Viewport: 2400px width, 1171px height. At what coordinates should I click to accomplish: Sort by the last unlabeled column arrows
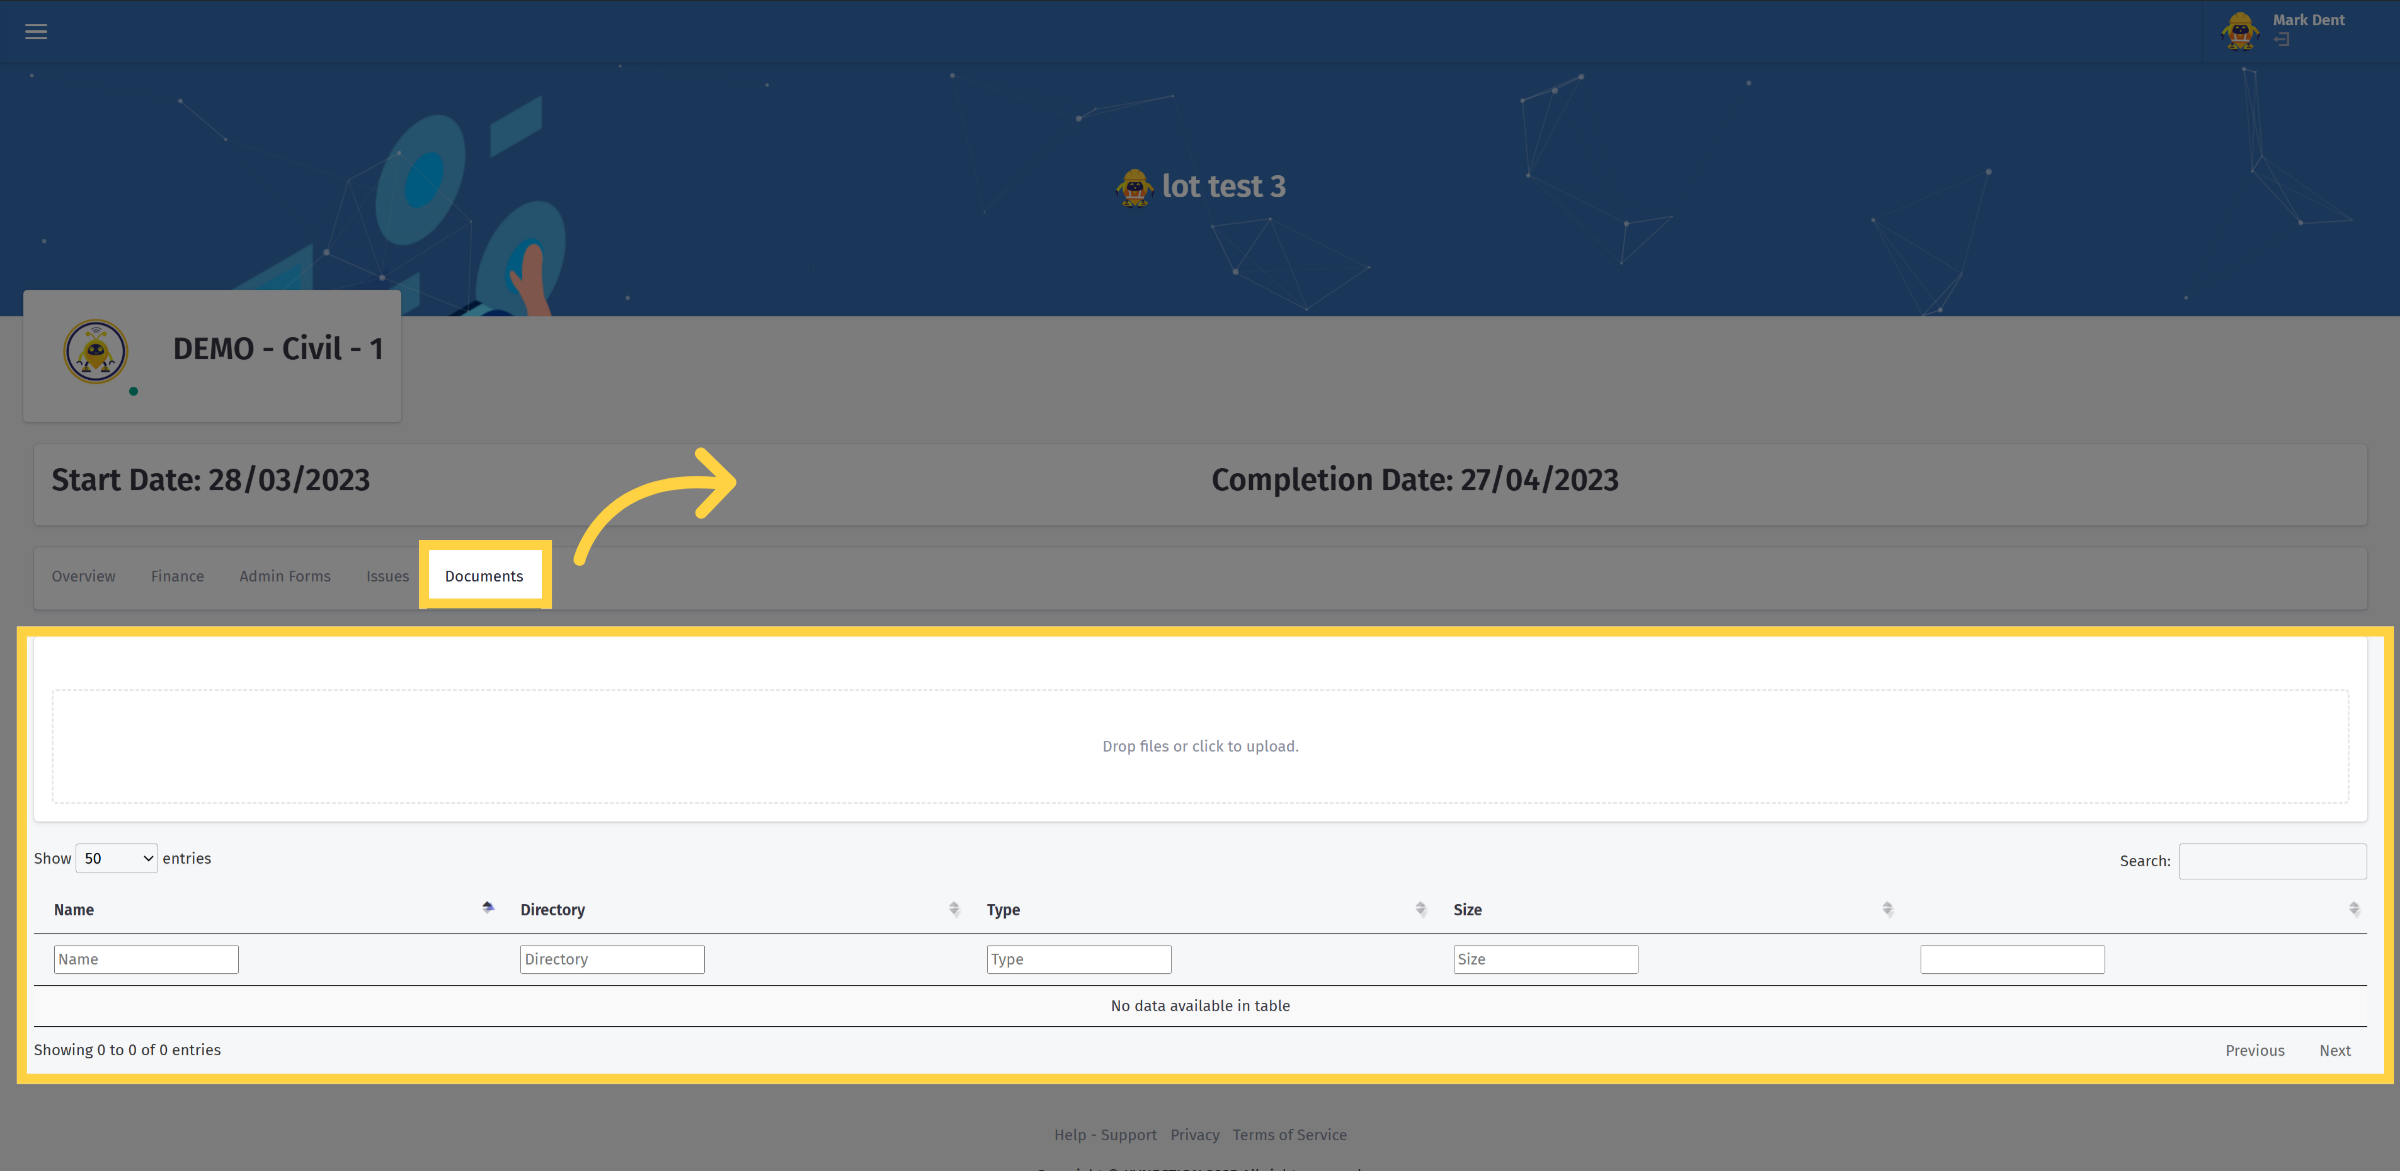pos(2354,909)
